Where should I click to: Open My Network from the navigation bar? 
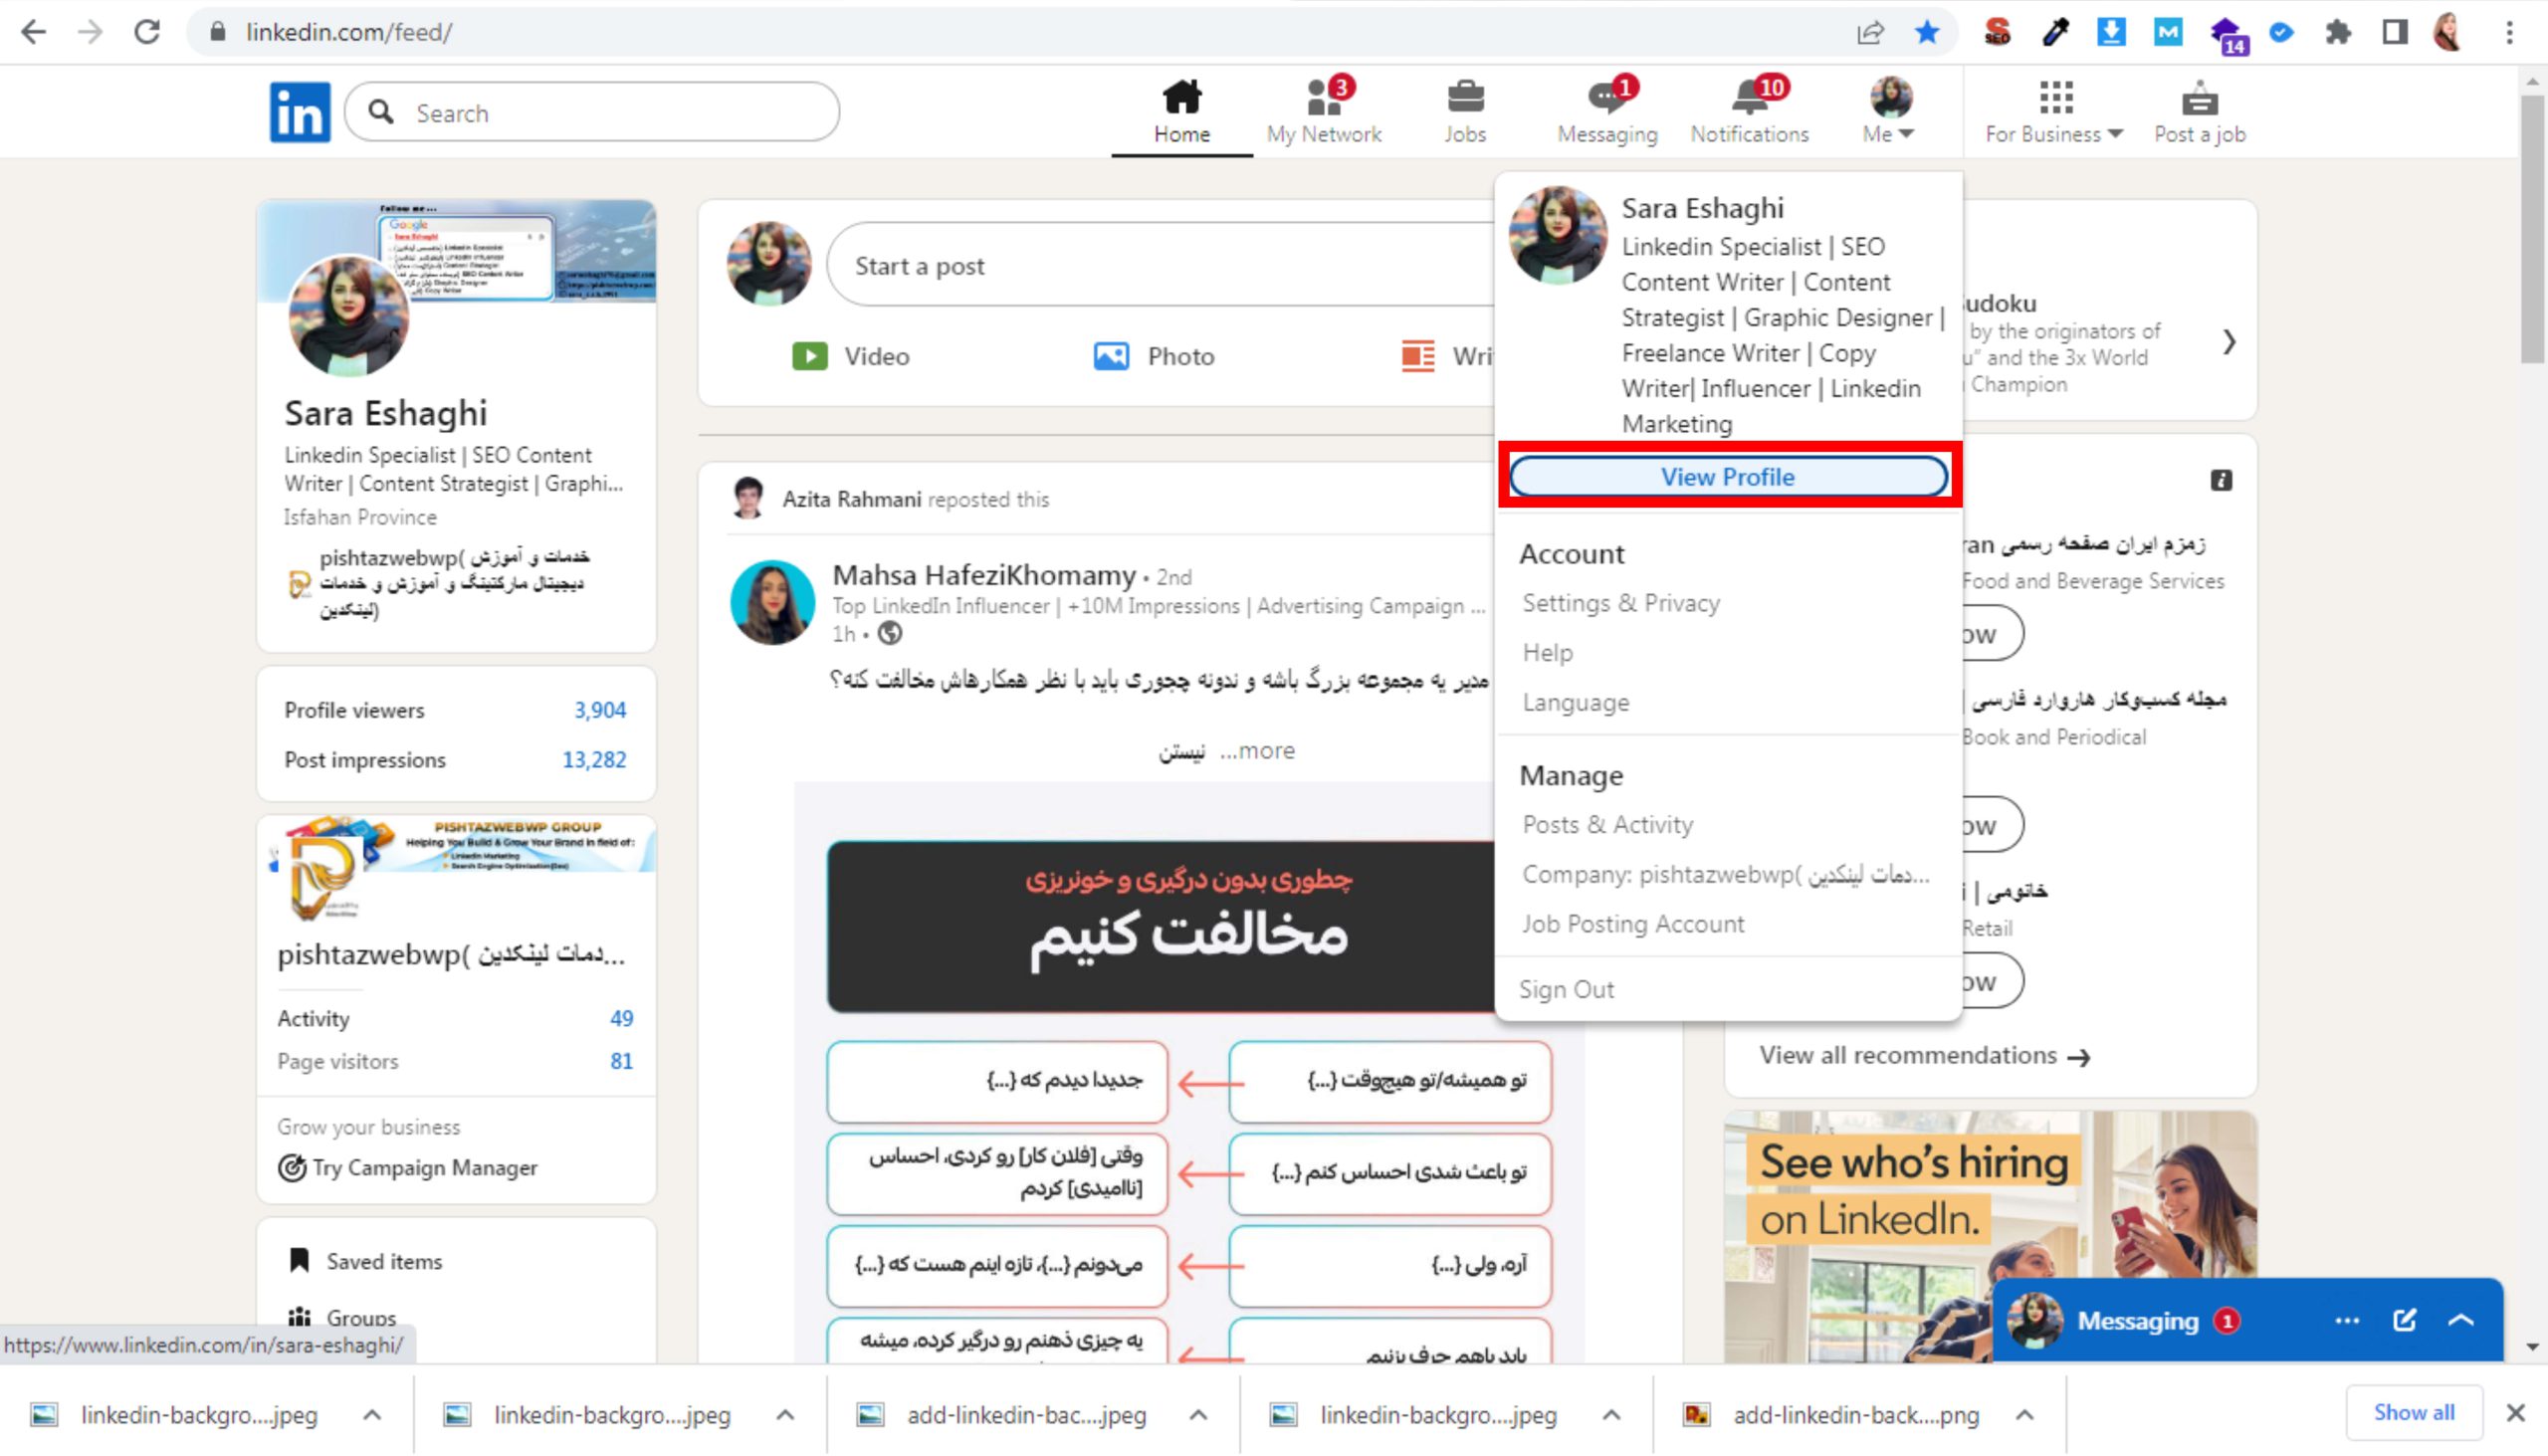[x=1323, y=108]
